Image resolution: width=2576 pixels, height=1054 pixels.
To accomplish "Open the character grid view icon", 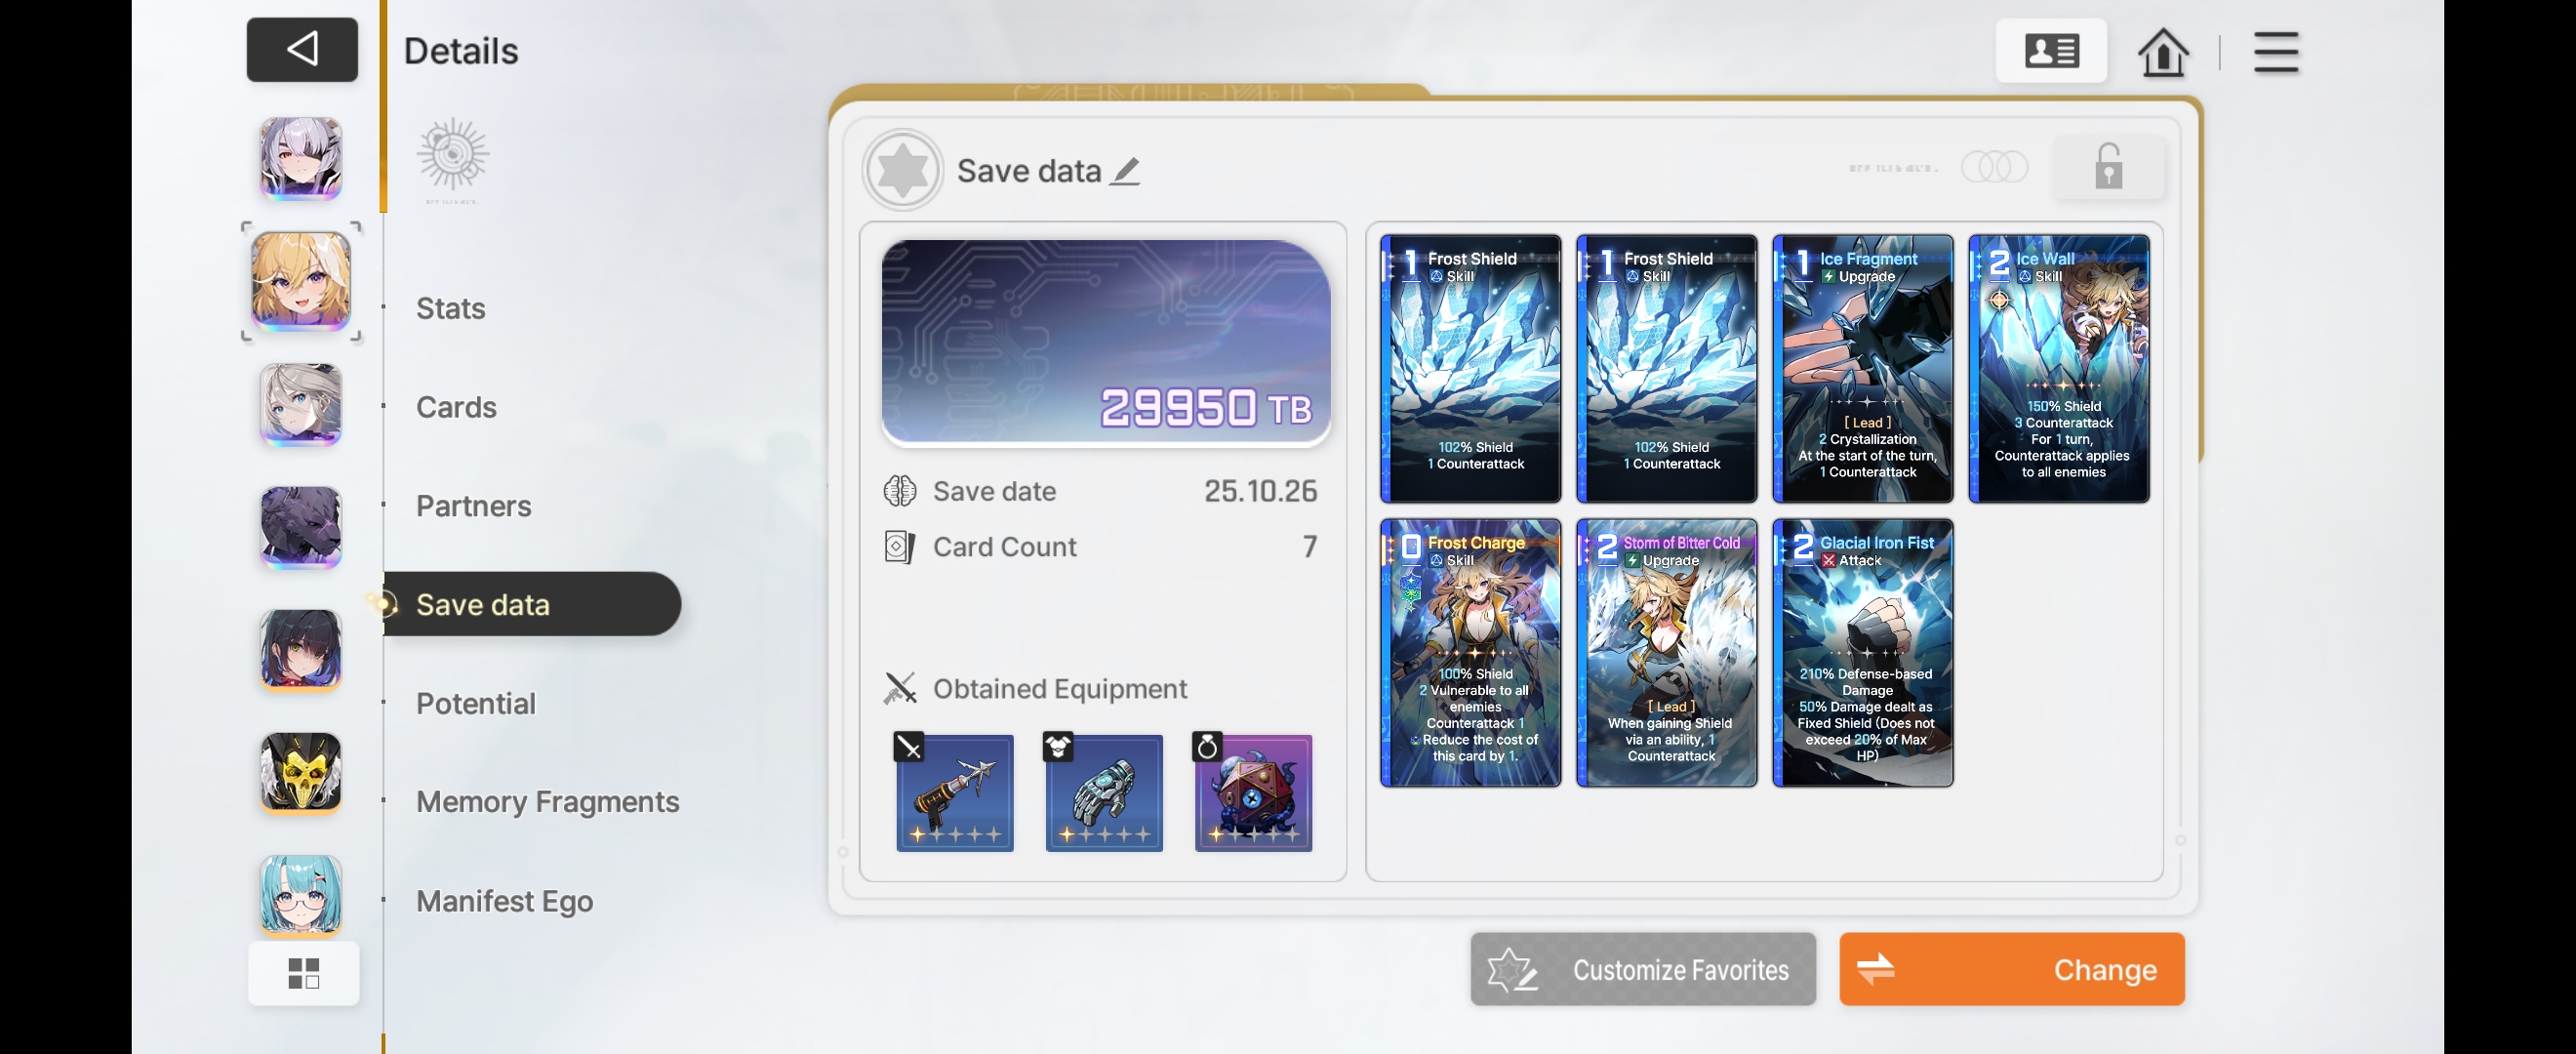I will (303, 973).
